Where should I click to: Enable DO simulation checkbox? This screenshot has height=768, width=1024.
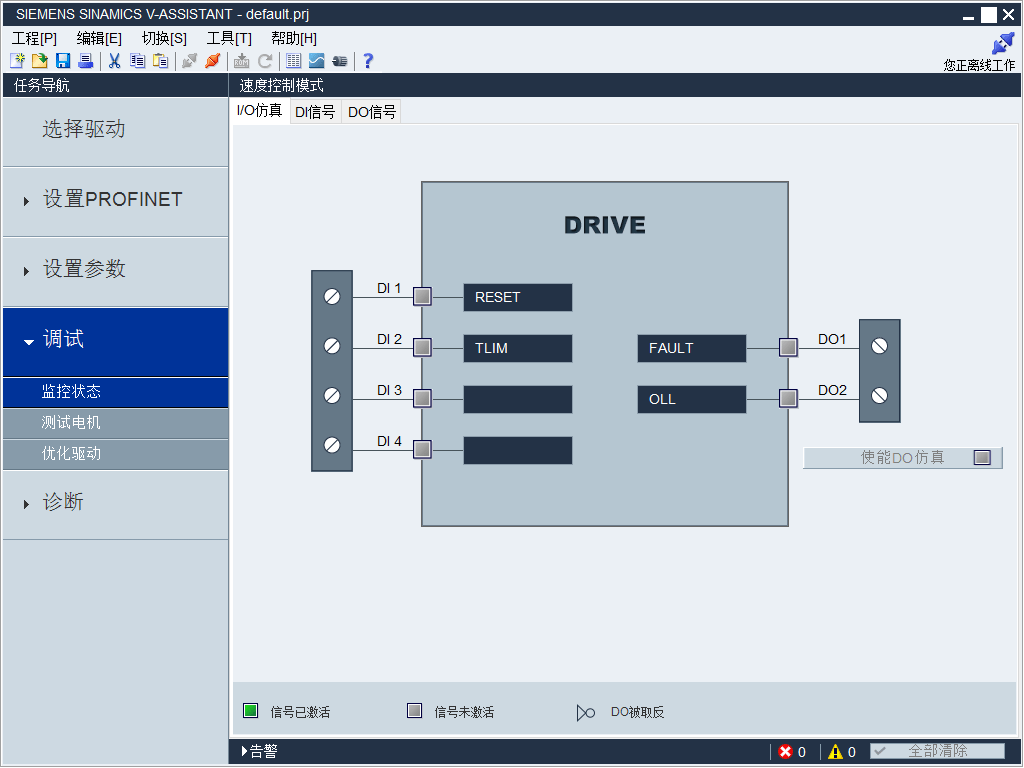tap(982, 458)
